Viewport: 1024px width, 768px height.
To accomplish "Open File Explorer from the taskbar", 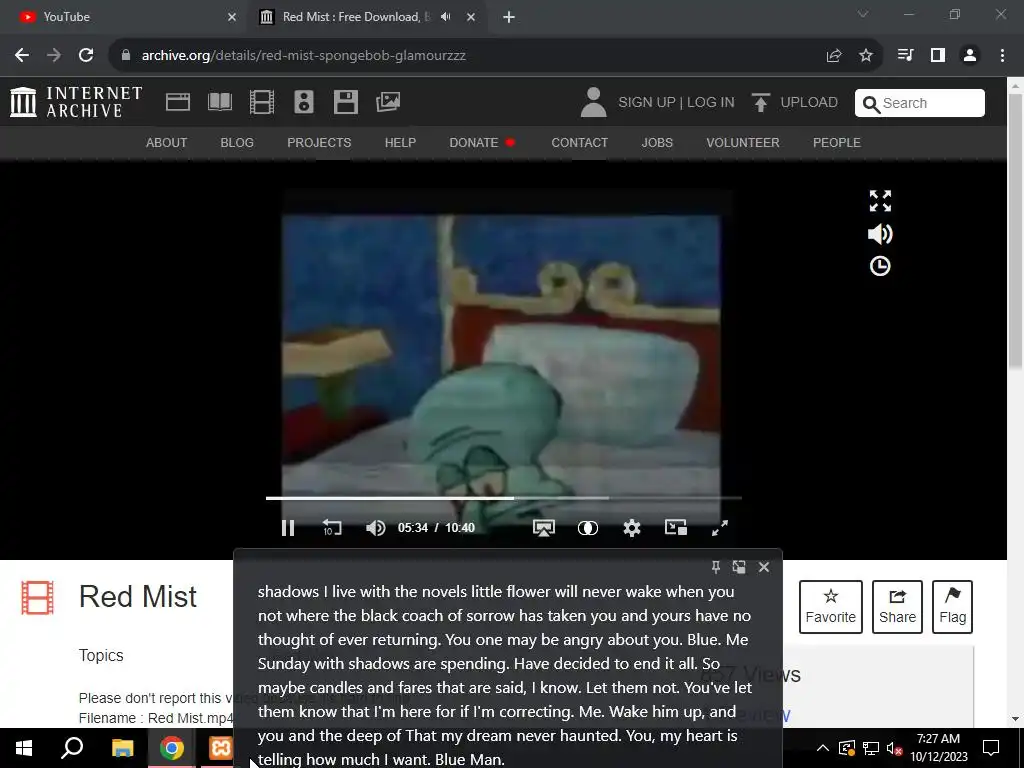I will tap(122, 748).
